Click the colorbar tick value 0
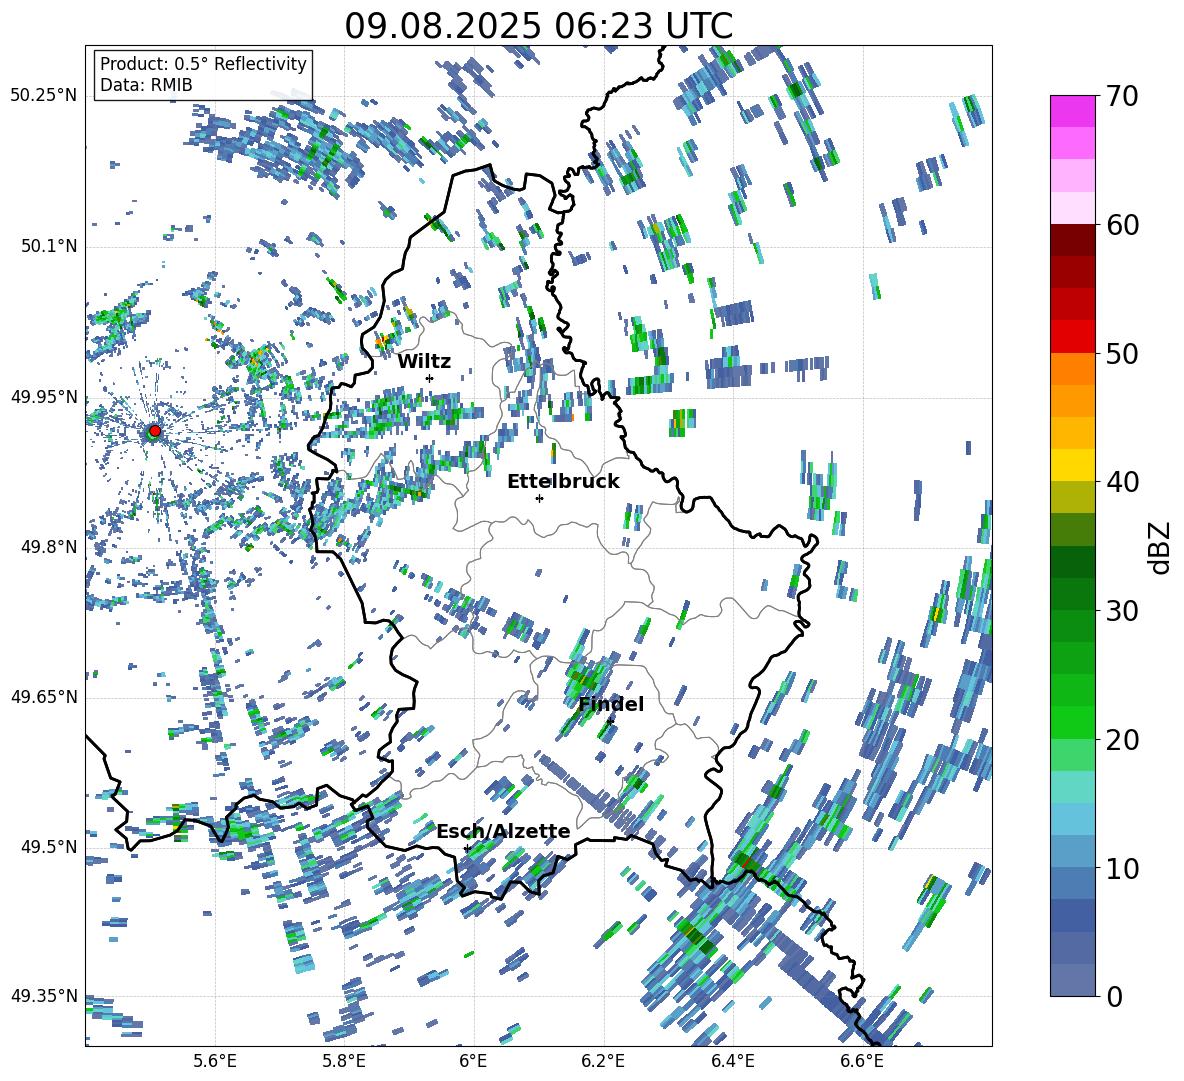This screenshot has height=1081, width=1184. 1114,996
